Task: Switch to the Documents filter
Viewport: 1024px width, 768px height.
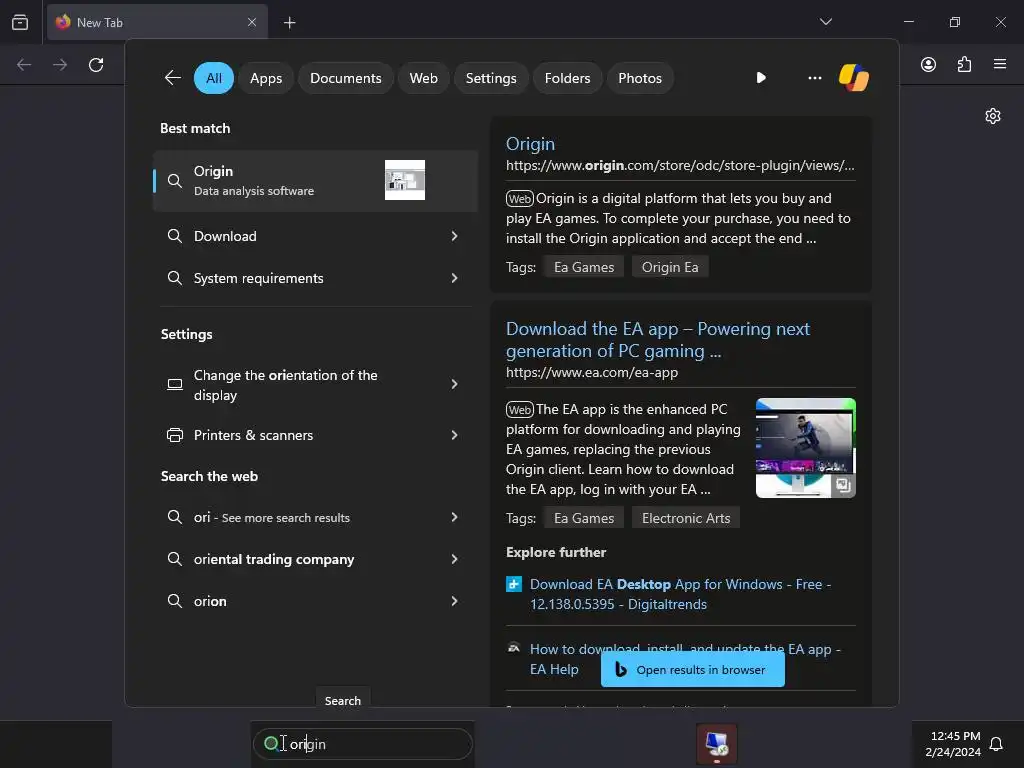Action: pos(345,78)
